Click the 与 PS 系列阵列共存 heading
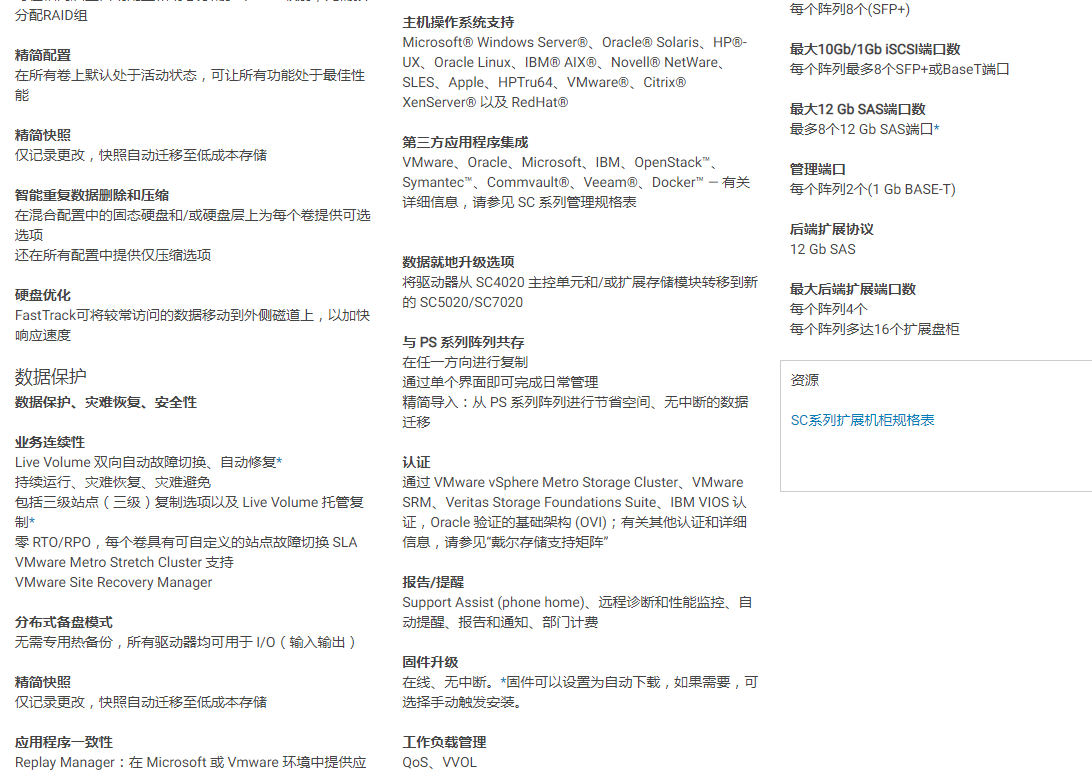The height and width of the screenshot is (771, 1092). [463, 342]
